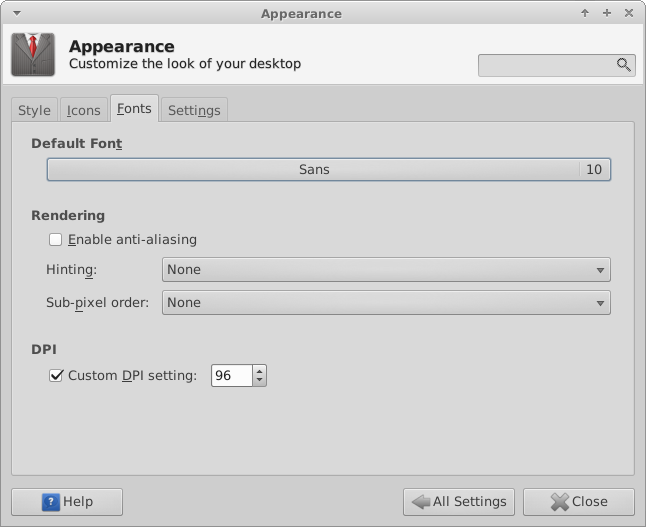The height and width of the screenshot is (527, 646).
Task: Switch to the Style tab
Action: click(x=34, y=110)
